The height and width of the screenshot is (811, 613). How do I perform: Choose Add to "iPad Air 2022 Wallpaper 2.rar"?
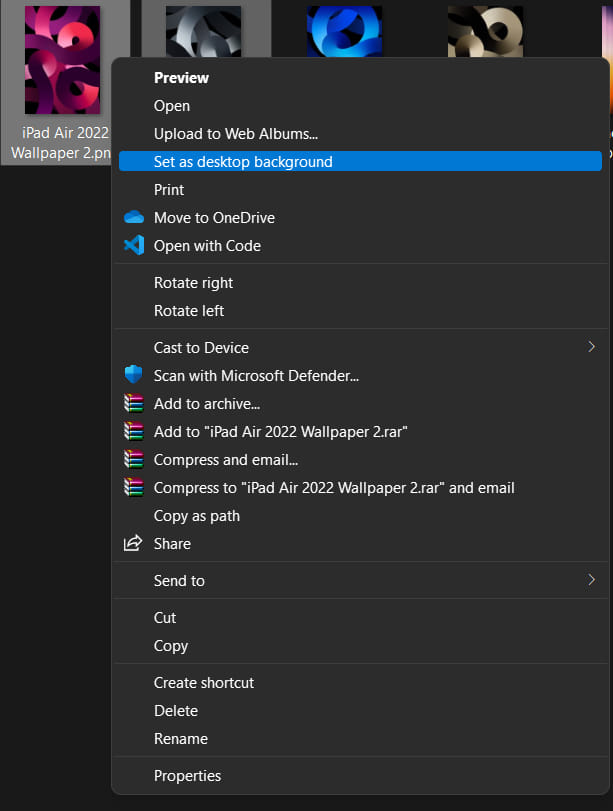tap(360, 431)
